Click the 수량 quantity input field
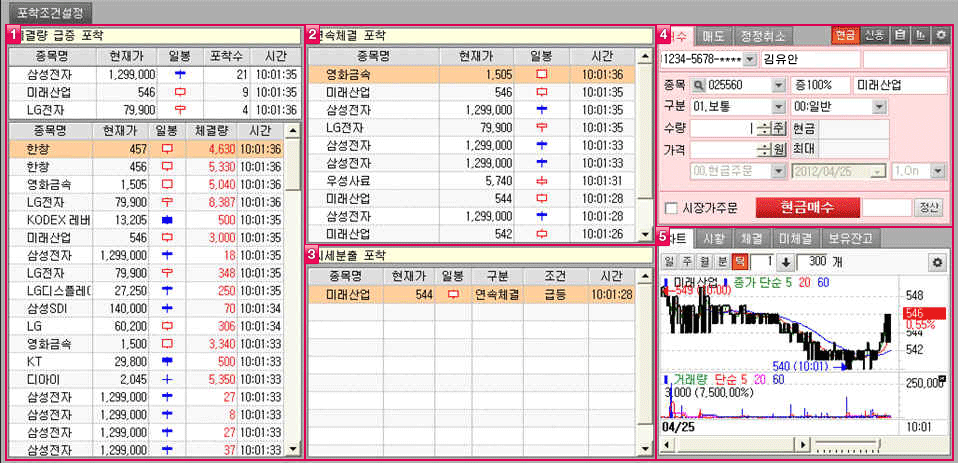 723,129
